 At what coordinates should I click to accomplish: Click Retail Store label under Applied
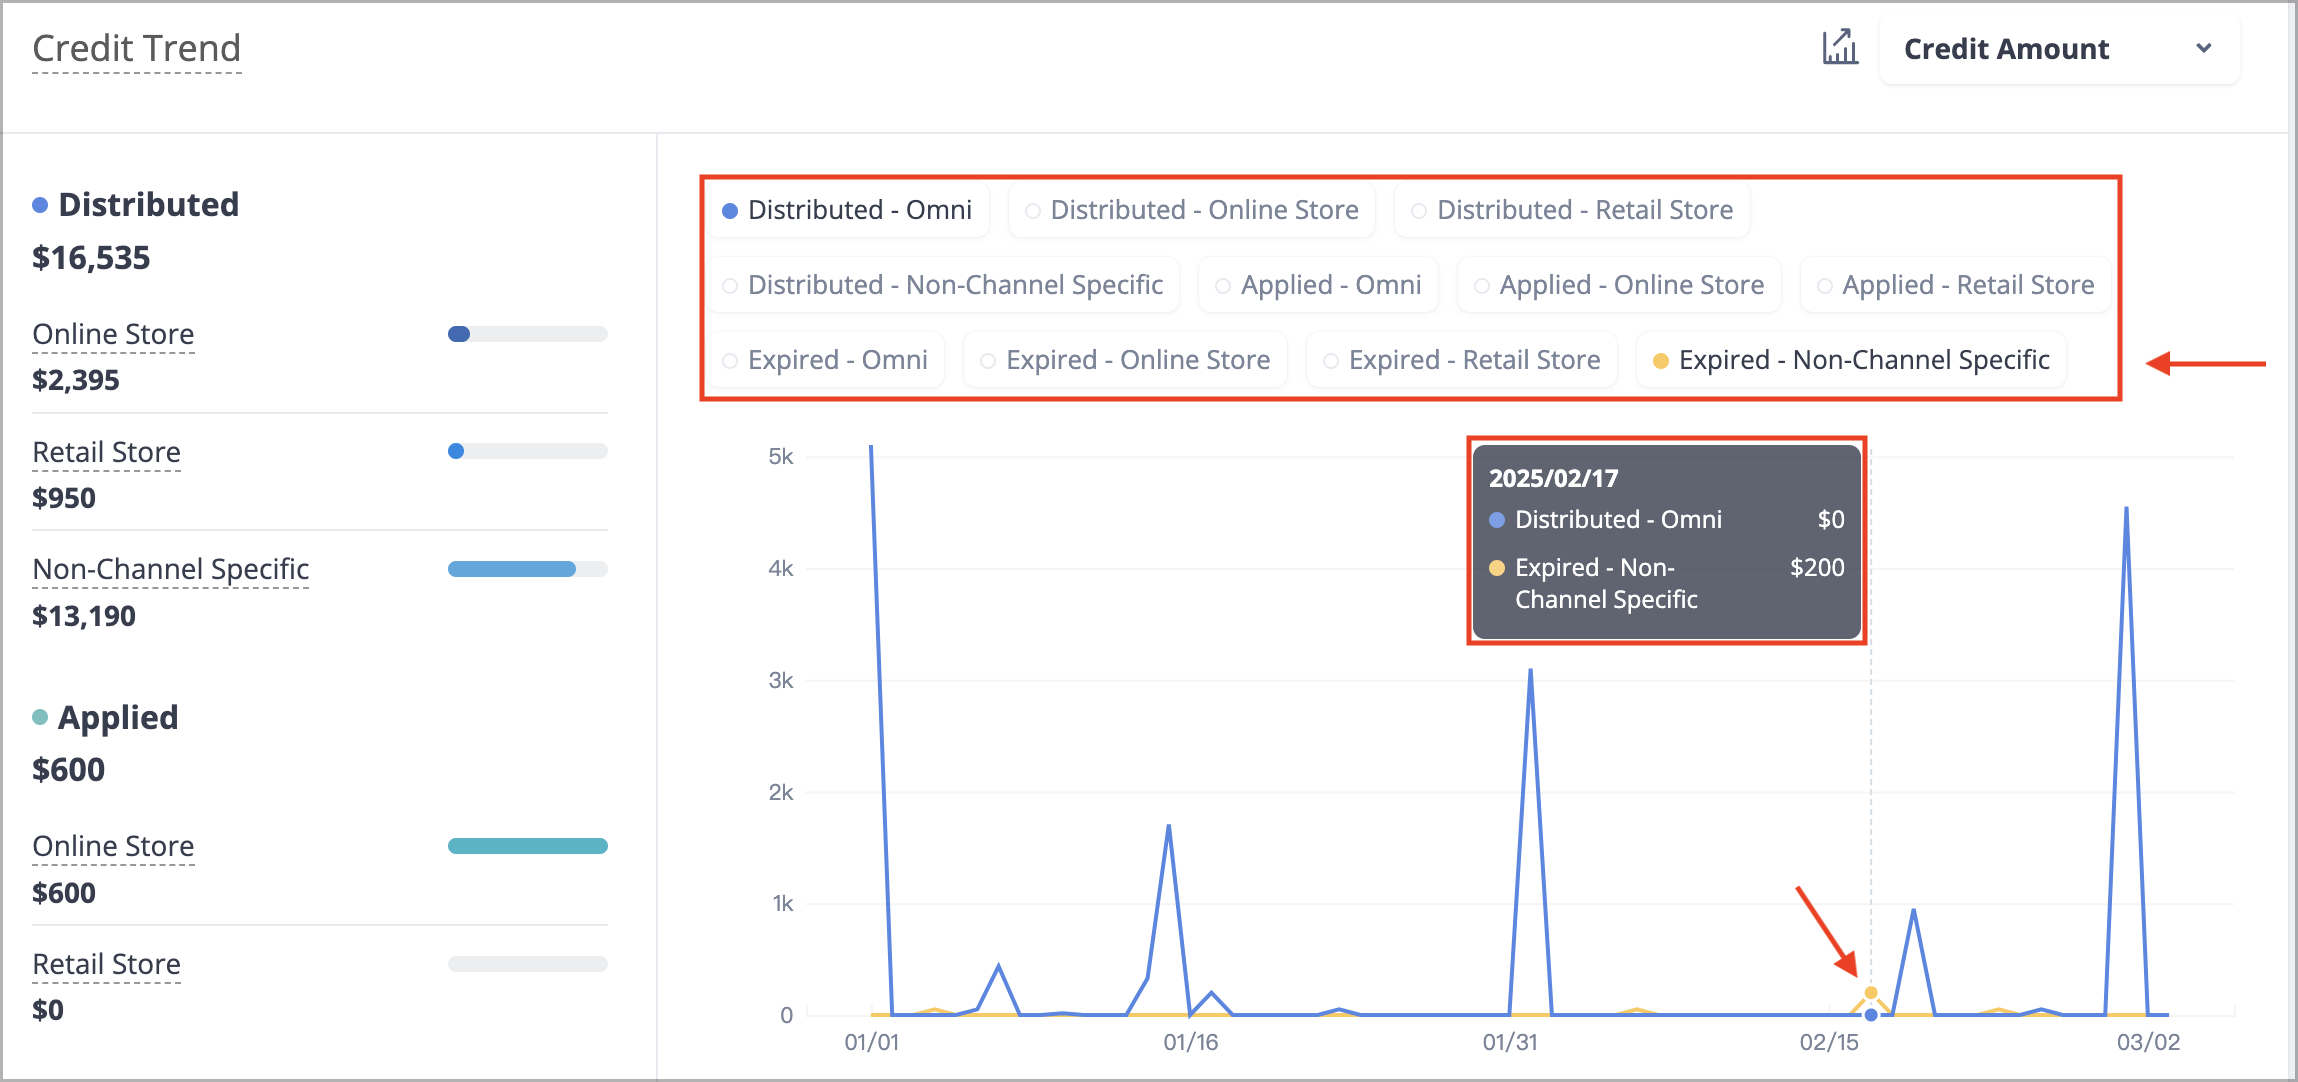click(x=106, y=964)
